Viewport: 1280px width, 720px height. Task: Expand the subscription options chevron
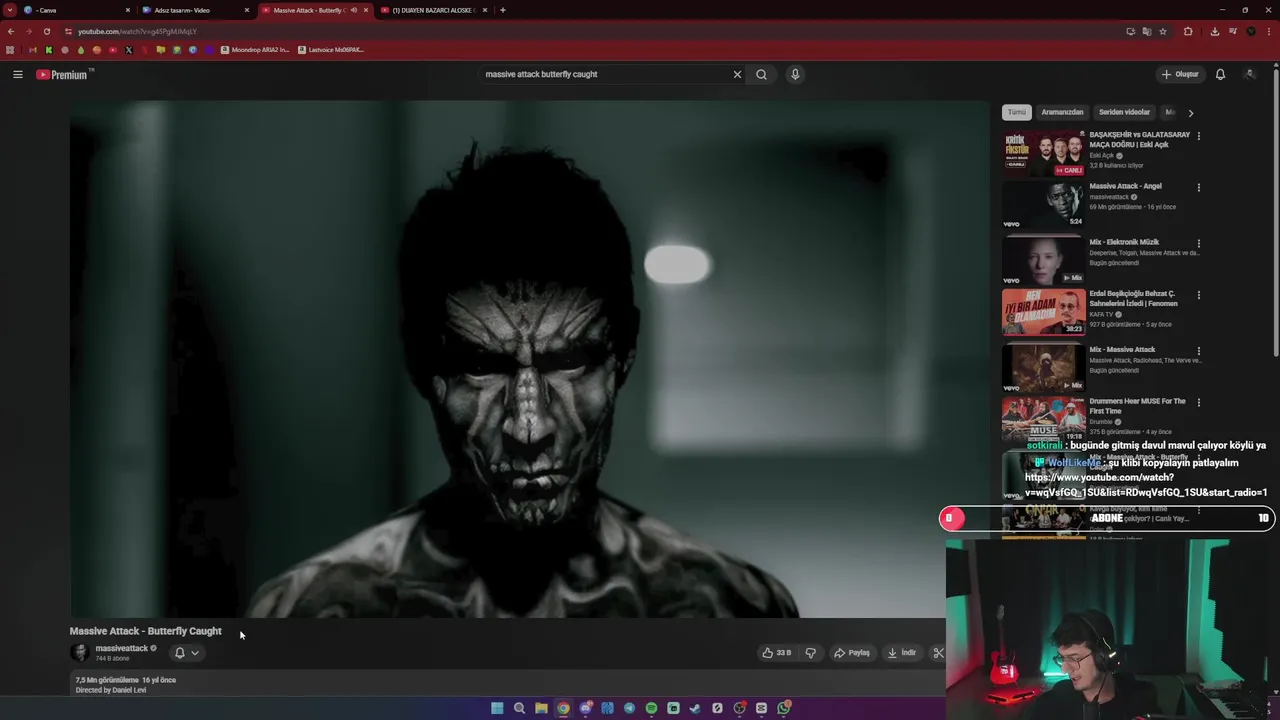click(195, 653)
